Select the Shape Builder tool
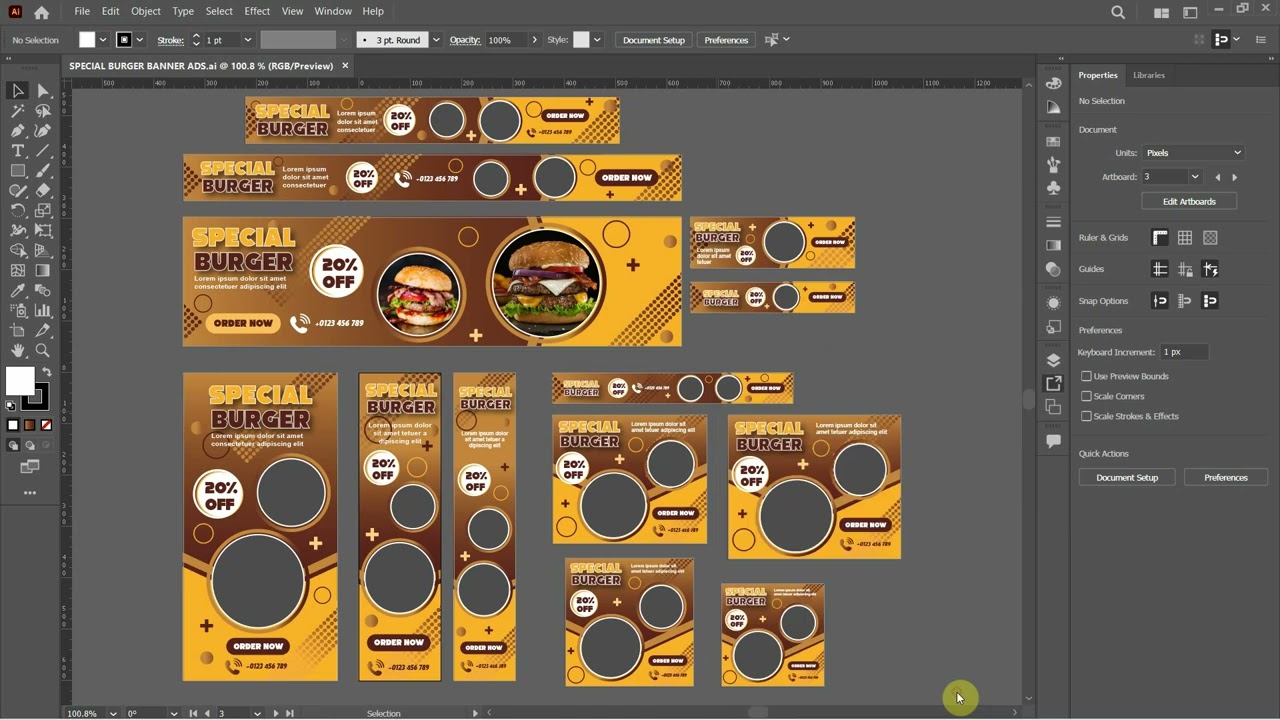The height and width of the screenshot is (720, 1280). tap(18, 250)
